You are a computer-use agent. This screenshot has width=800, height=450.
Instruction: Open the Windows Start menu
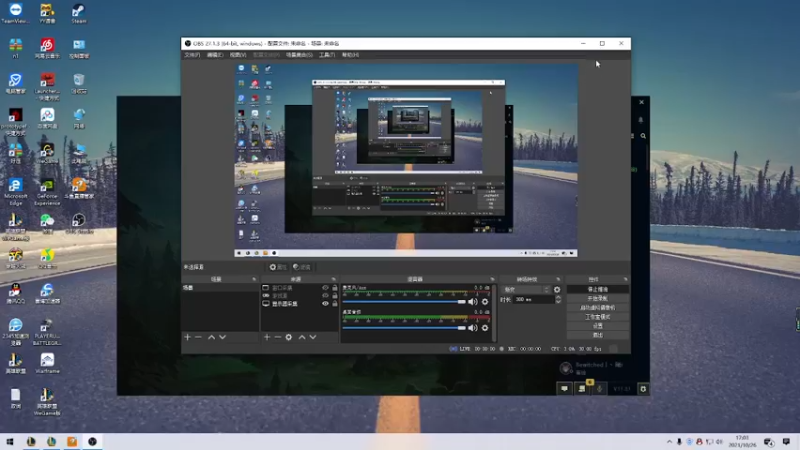[x=10, y=441]
